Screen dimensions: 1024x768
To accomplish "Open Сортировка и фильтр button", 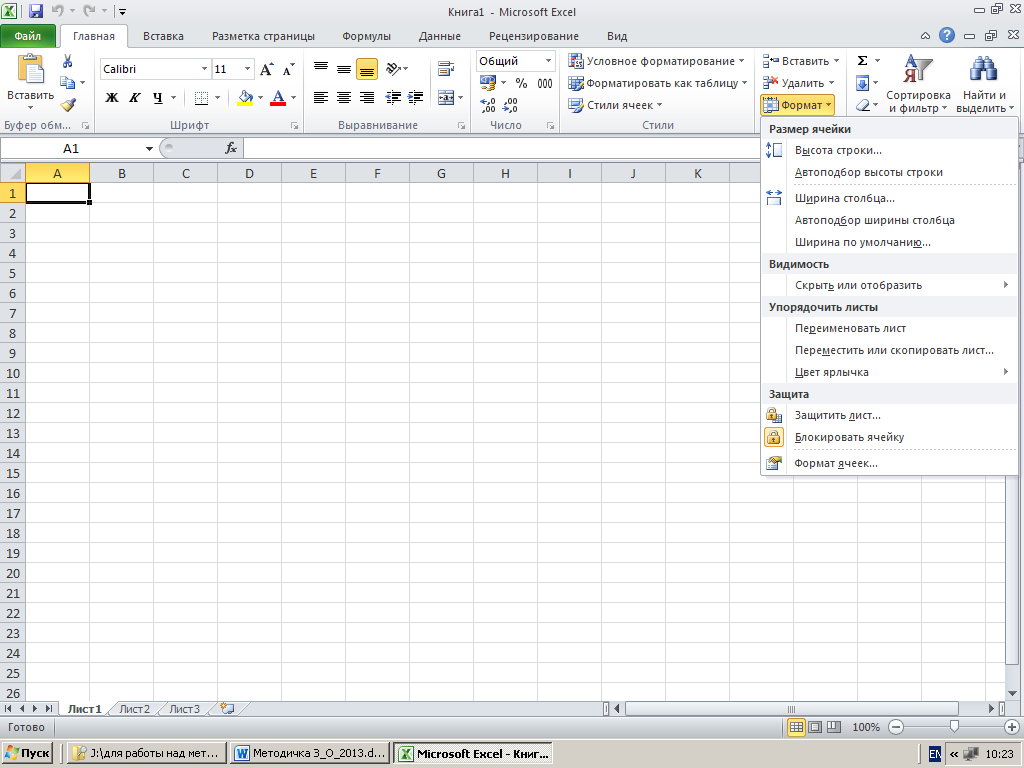I will (x=918, y=83).
